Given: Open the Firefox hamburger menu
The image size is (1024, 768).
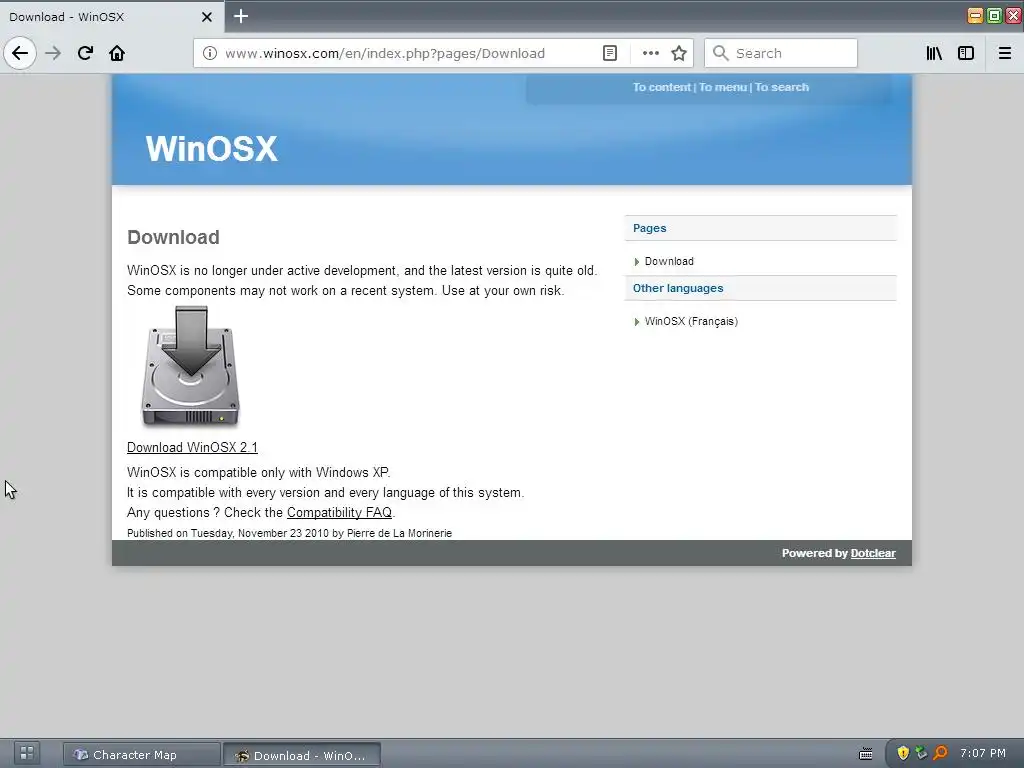Looking at the screenshot, I should tap(1005, 53).
